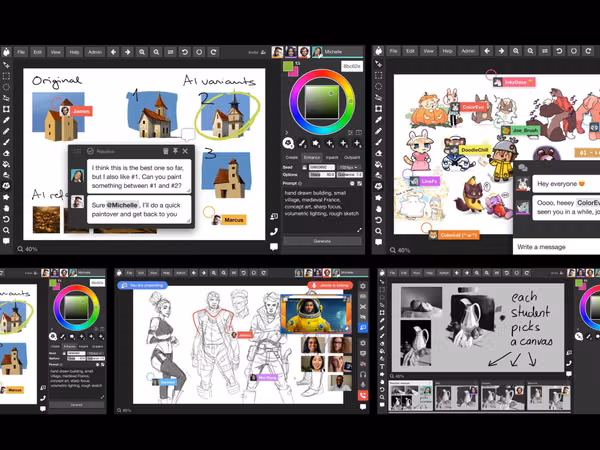Select the green foreground color swatch above the big color wheel
600x450 pixels.
pos(288,66)
